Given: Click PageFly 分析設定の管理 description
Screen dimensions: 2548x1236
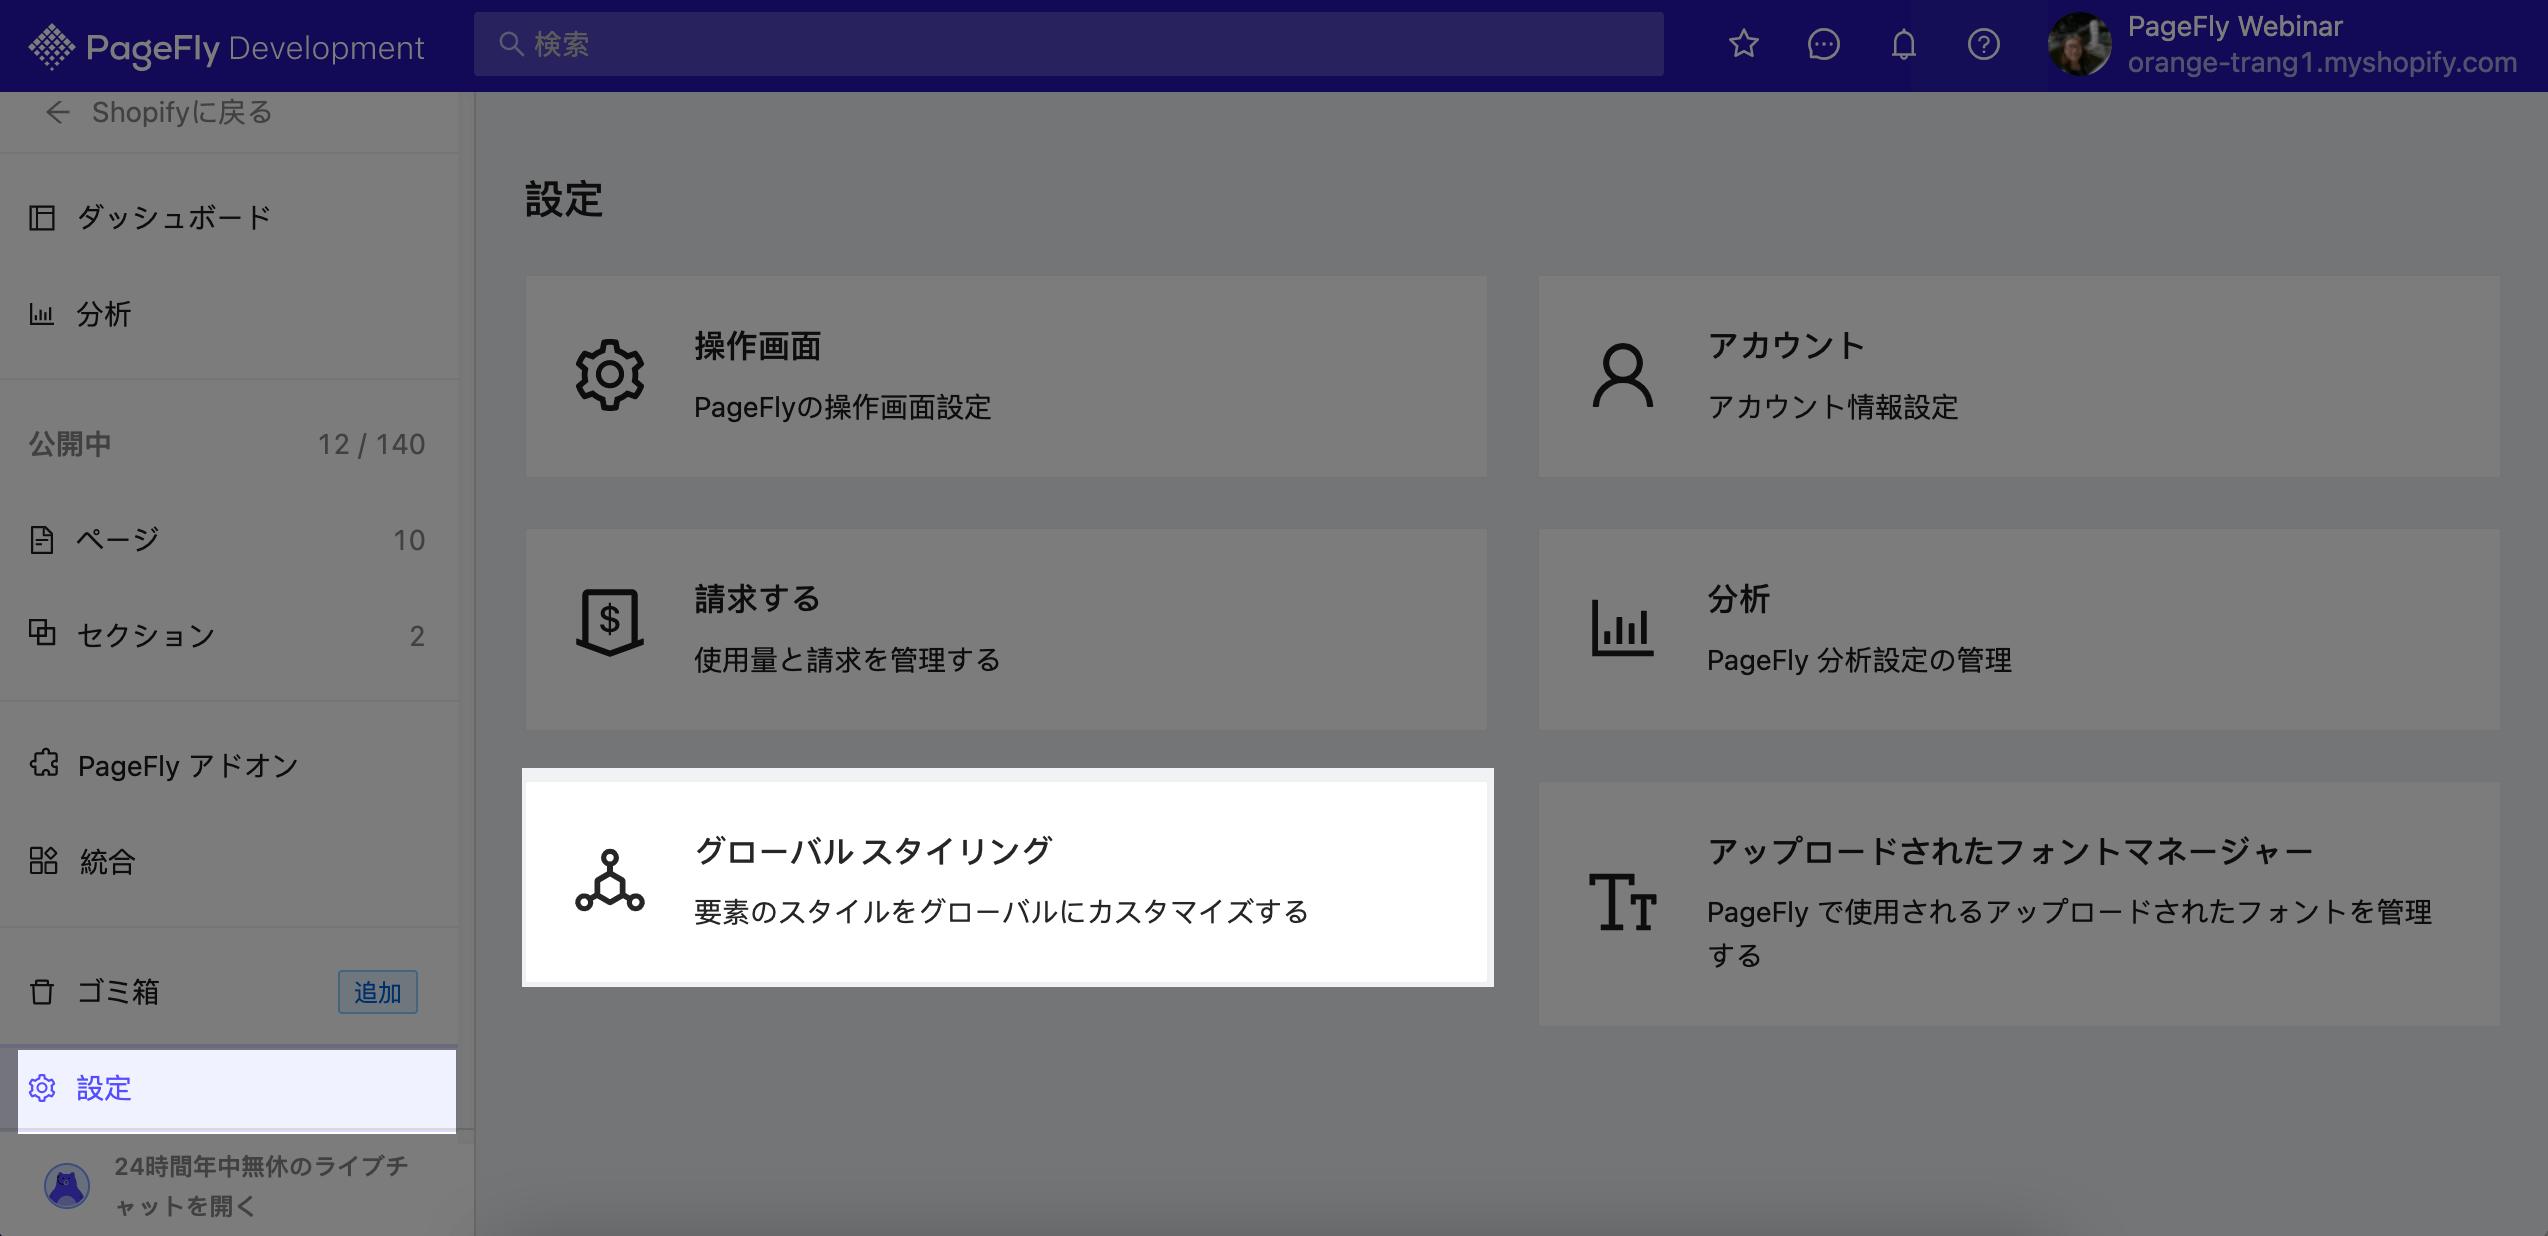Looking at the screenshot, I should [1859, 660].
